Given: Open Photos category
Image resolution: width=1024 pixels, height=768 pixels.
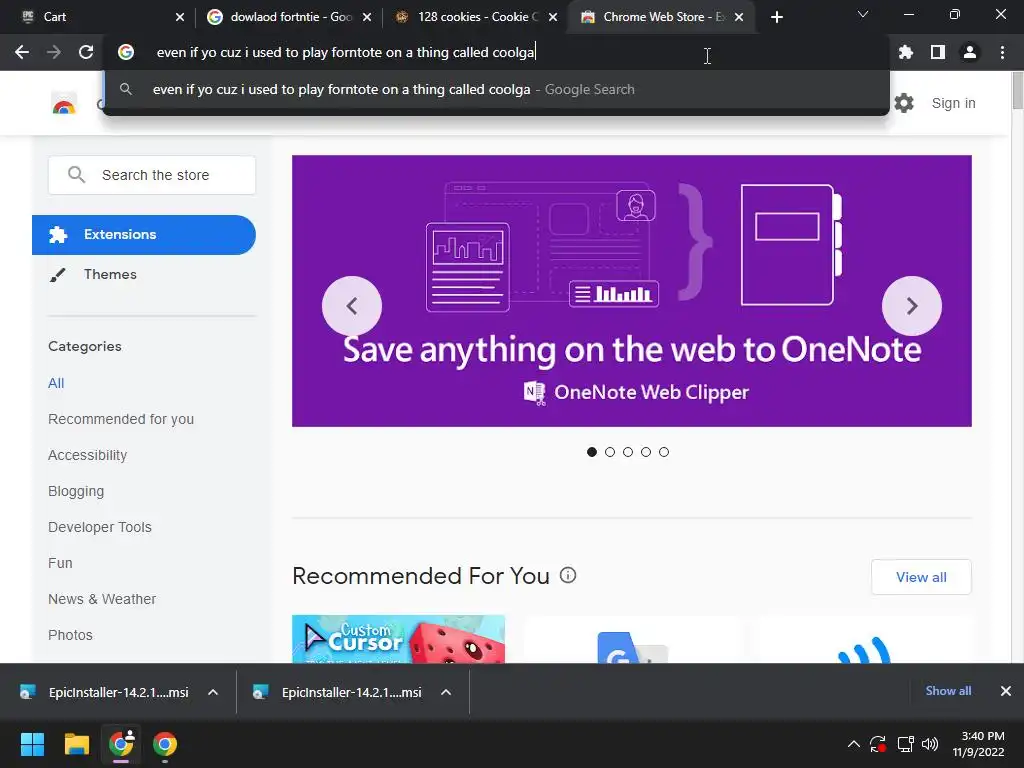Looking at the screenshot, I should tap(71, 635).
